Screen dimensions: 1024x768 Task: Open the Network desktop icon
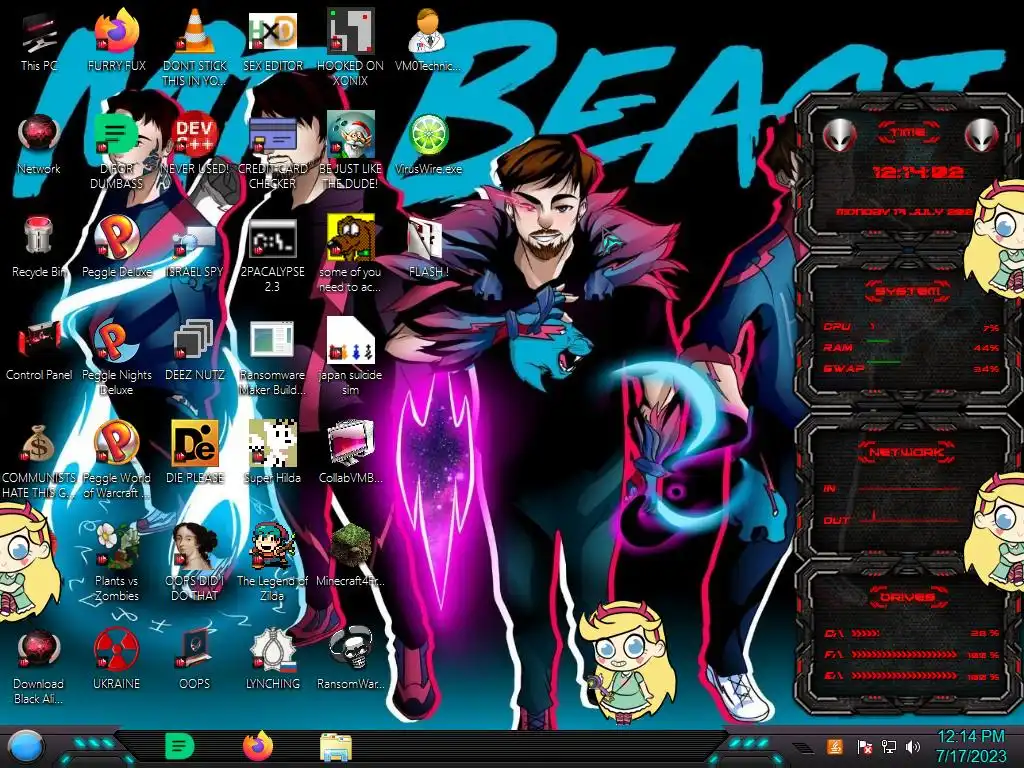pos(39,136)
